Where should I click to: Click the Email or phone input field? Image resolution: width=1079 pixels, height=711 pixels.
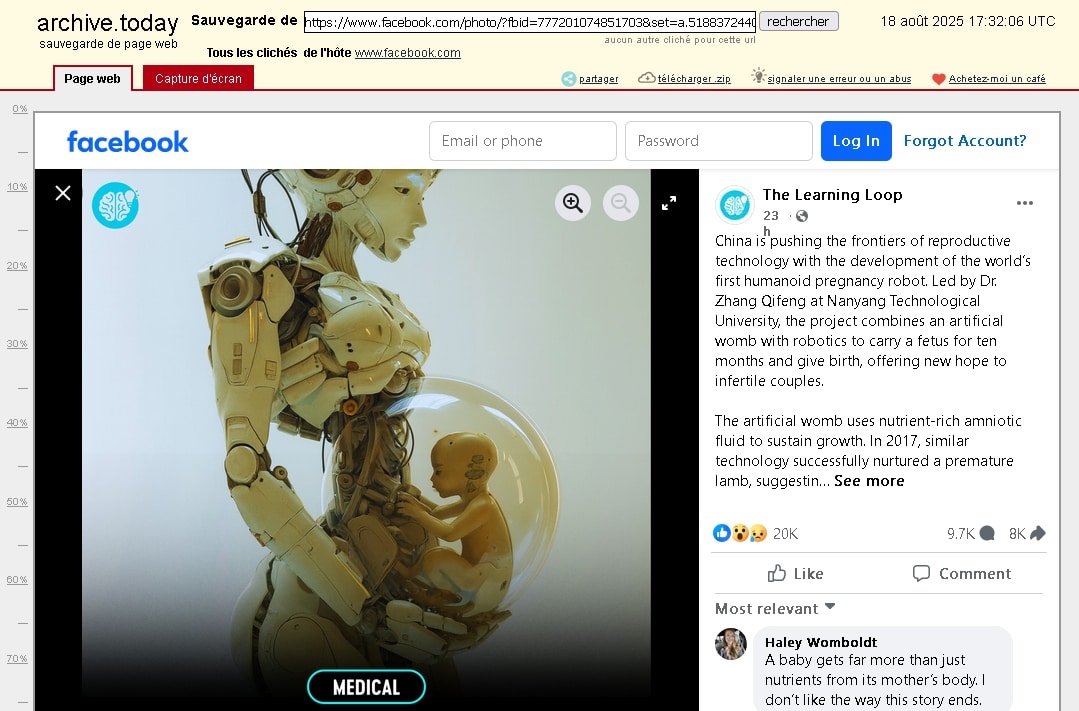[x=522, y=140]
